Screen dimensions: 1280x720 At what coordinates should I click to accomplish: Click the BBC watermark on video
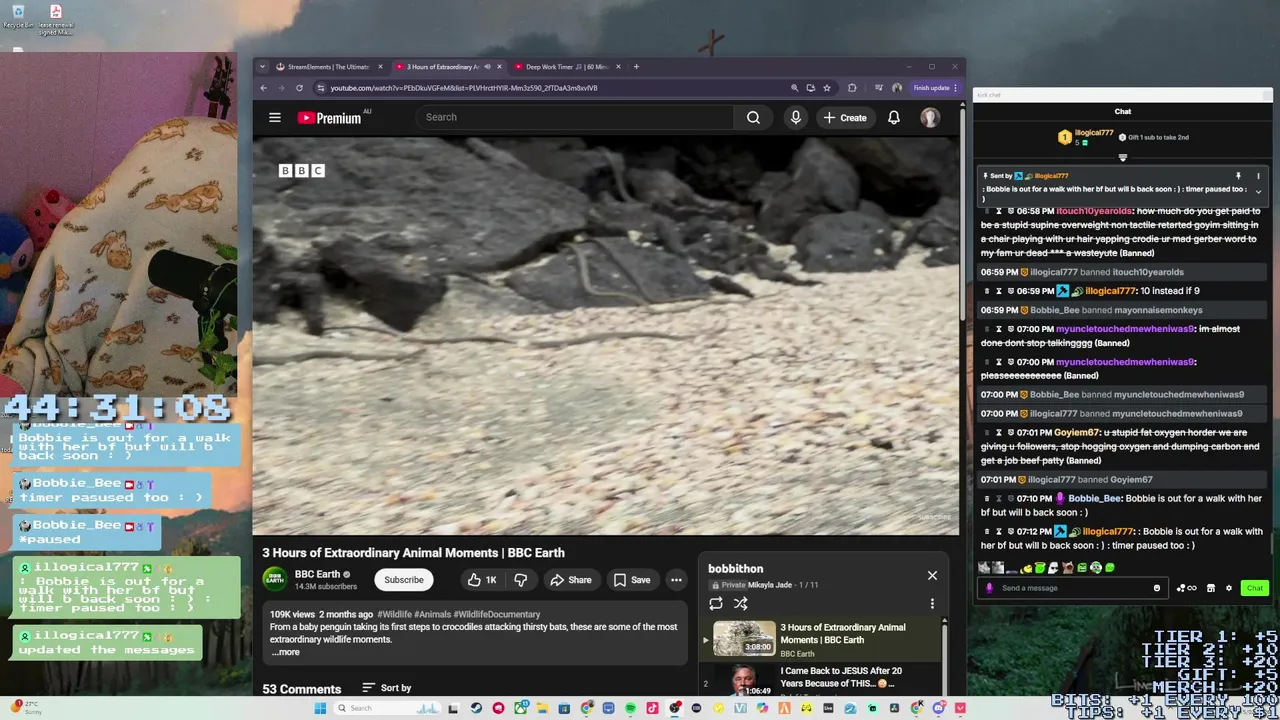click(301, 171)
